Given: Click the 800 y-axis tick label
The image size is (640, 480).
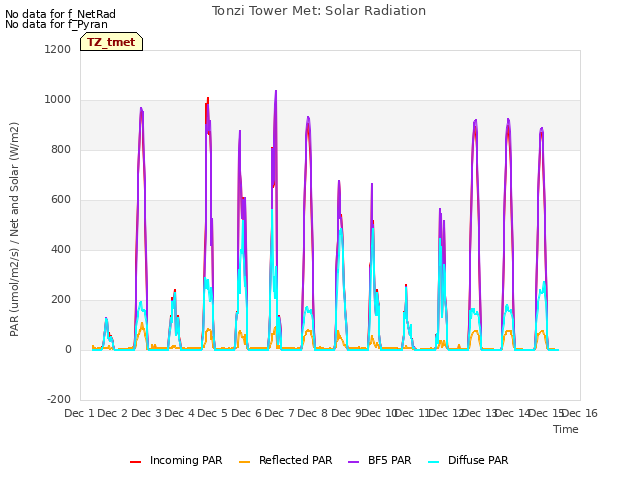Looking at the screenshot, I should [61, 150].
